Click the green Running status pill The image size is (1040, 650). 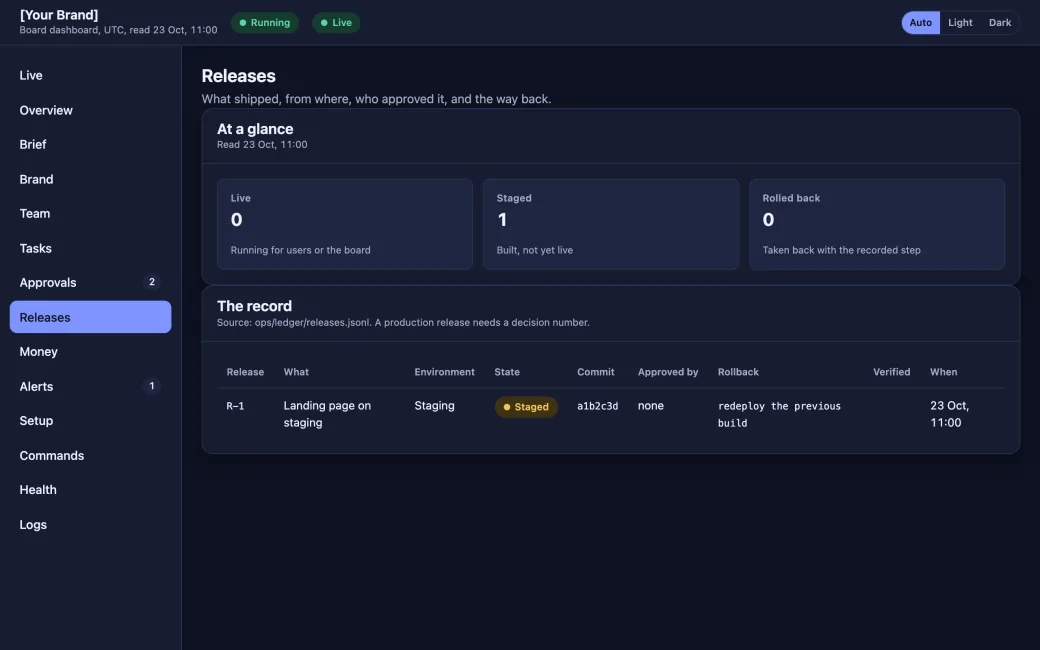coord(265,23)
